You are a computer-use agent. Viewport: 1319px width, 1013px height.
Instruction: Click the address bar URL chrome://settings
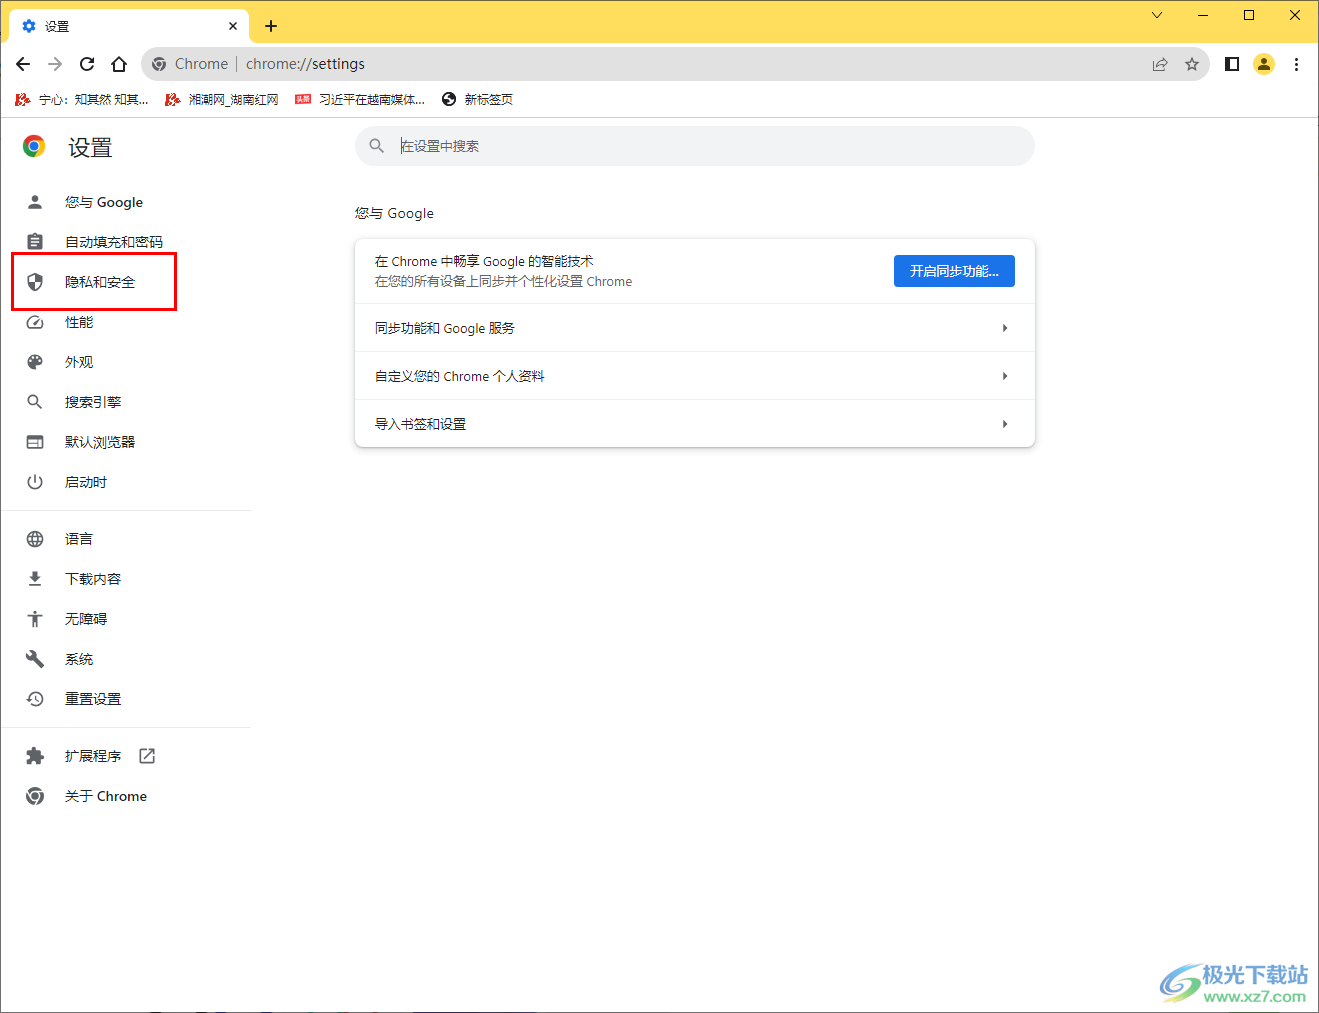coord(305,64)
